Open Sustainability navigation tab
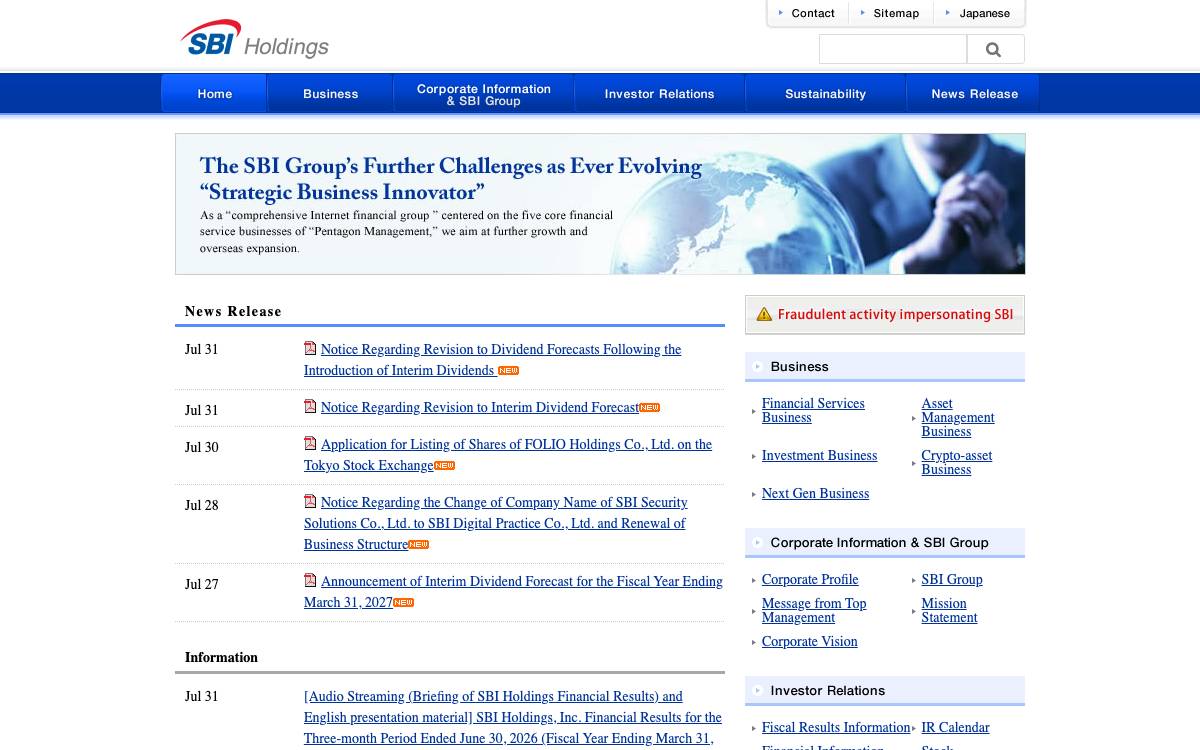1200x750 pixels. (826, 93)
